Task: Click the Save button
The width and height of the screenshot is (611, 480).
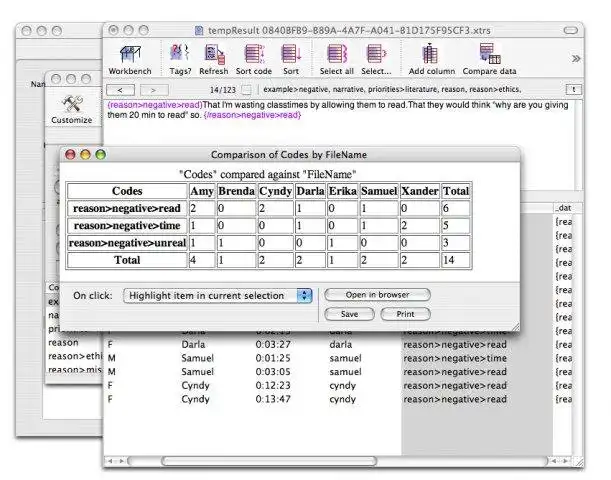Action: [349, 314]
